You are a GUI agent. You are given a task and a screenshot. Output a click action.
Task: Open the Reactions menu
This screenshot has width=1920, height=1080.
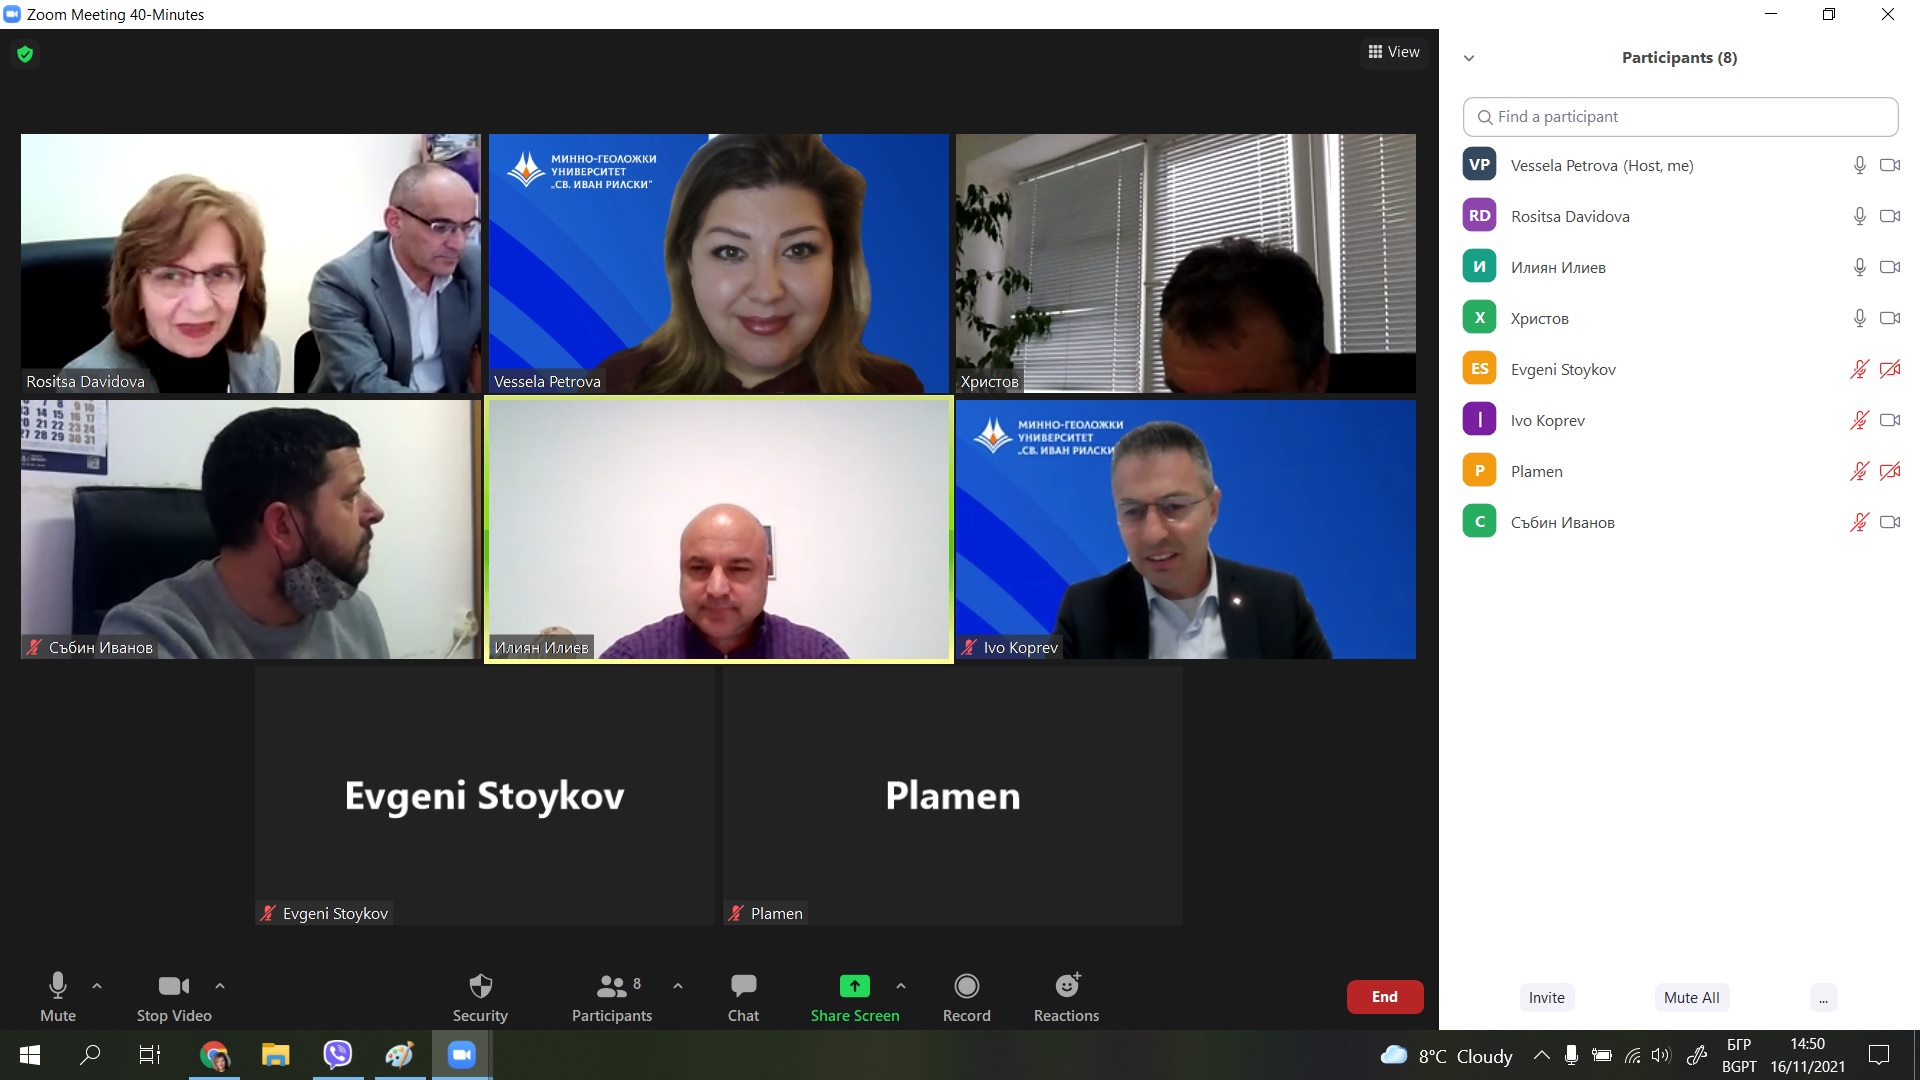[1066, 987]
